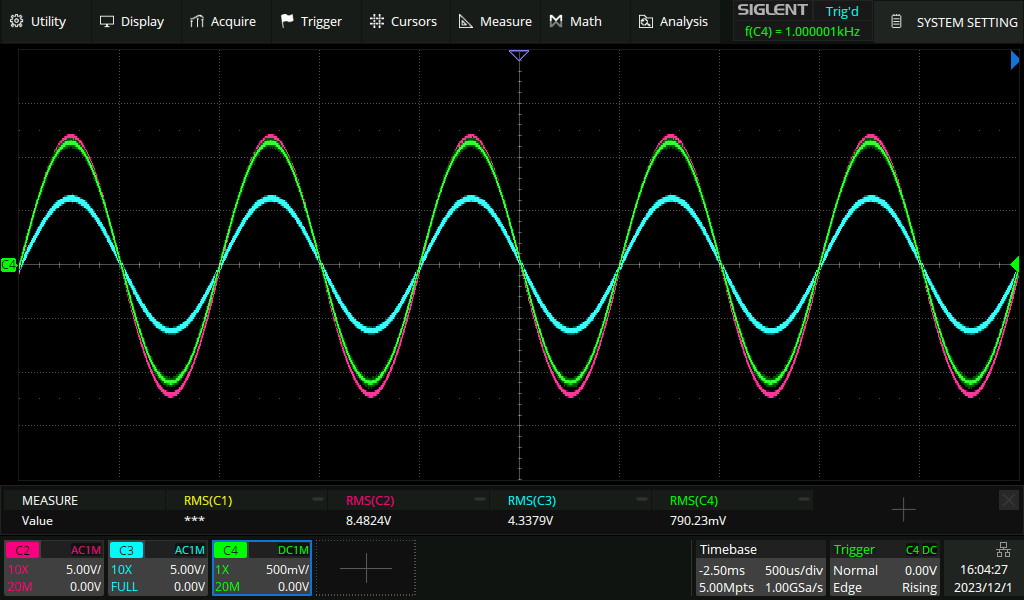
Task: Select the trigger position marker at top of grid
Action: click(x=519, y=55)
